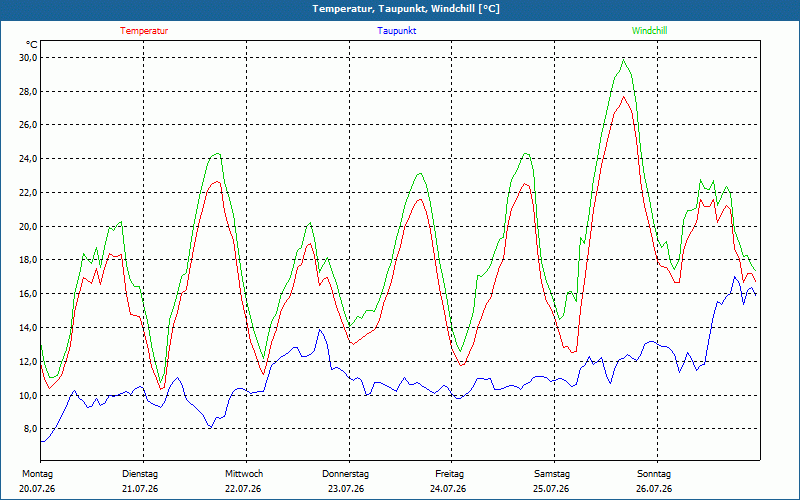Click the 10,0 y-axis value
Viewport: 800px width, 500px height.
click(29, 395)
